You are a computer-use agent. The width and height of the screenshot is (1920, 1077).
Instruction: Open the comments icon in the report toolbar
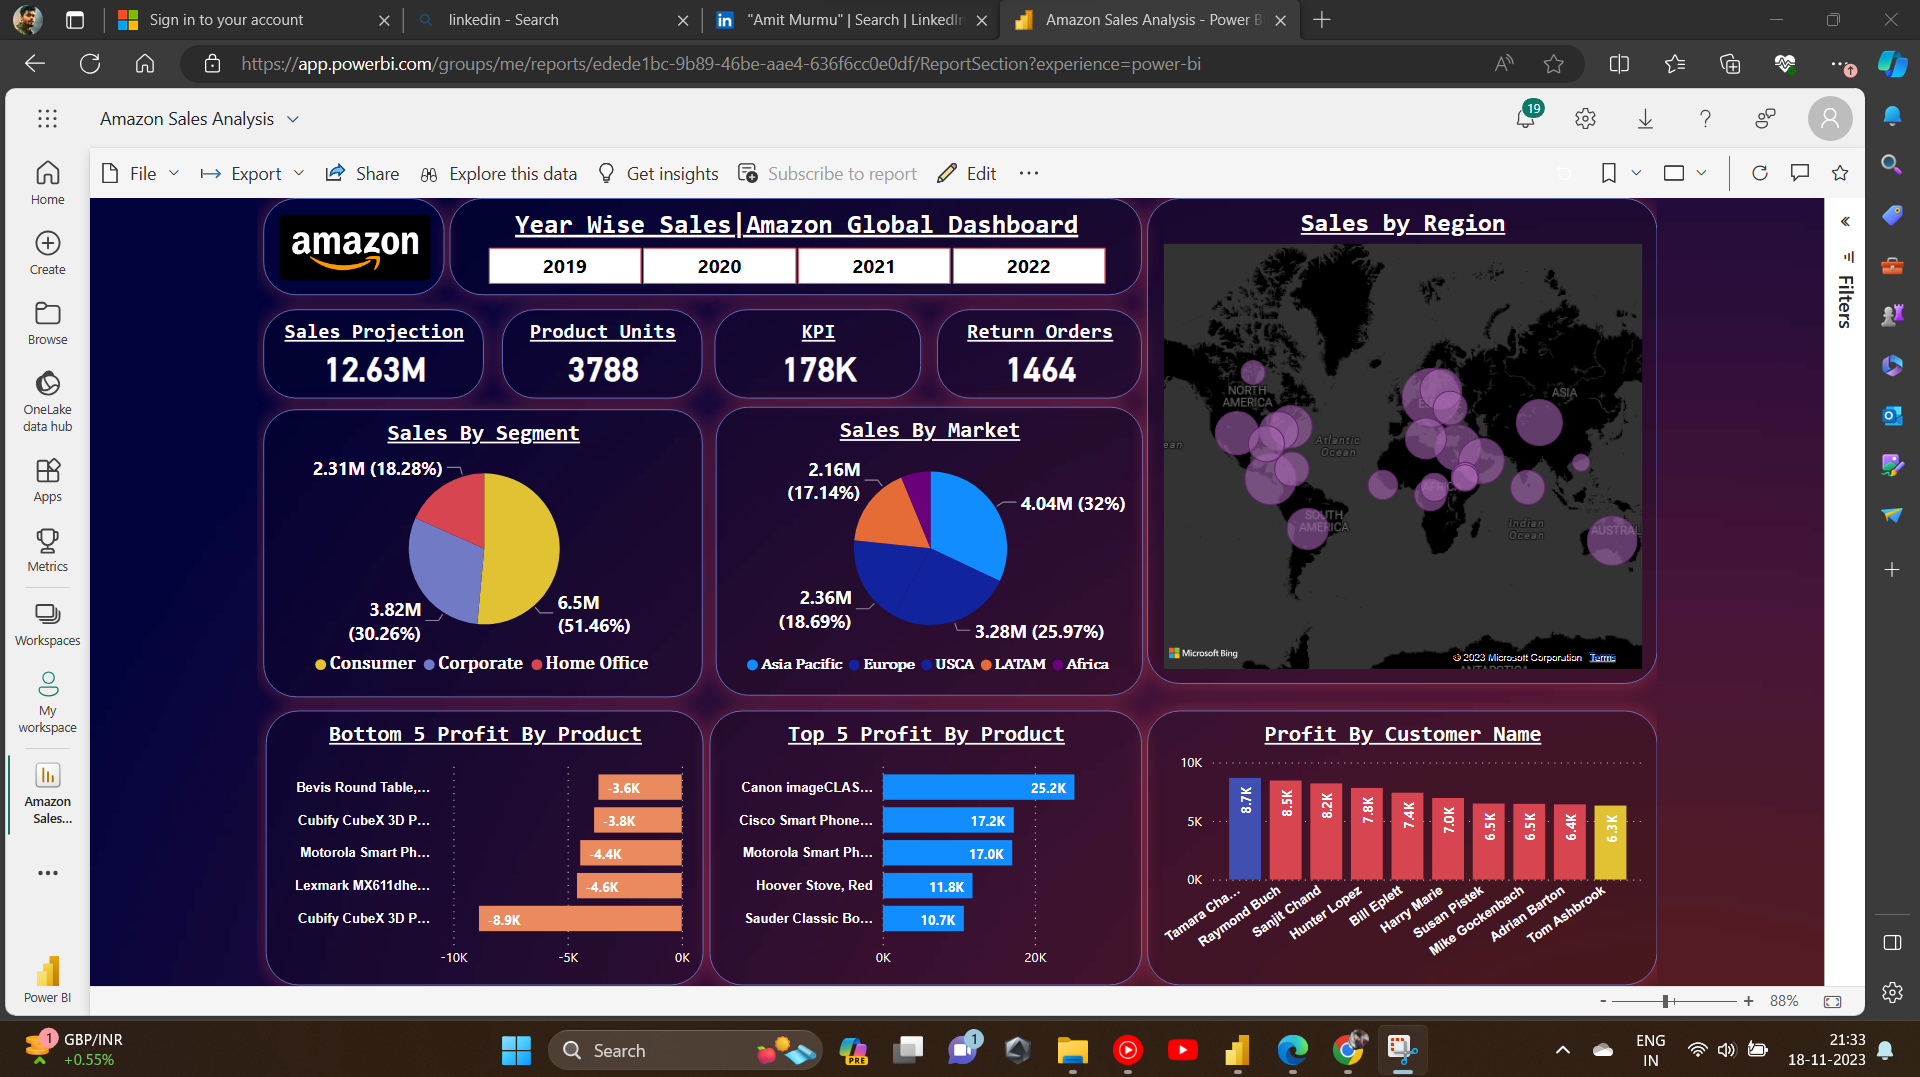coord(1800,173)
